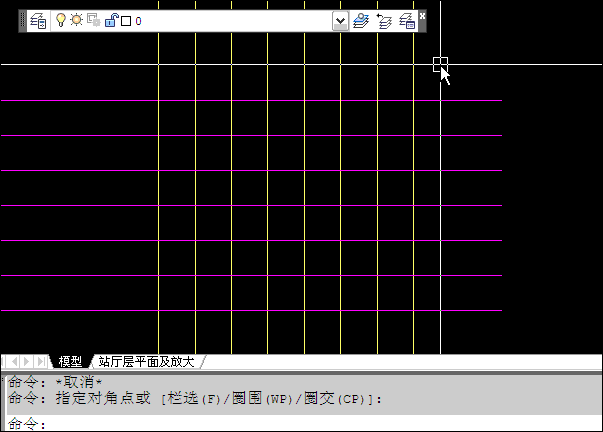
Task: Click the *取消* command history line
Action: (79, 382)
